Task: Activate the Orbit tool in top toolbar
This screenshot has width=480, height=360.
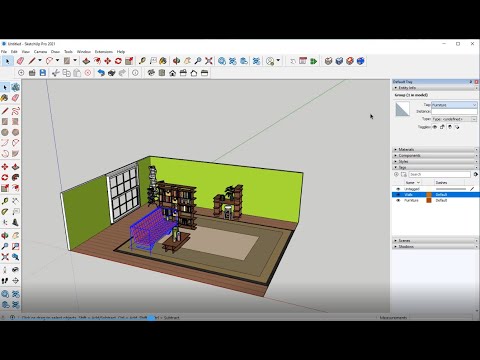Action: [x=176, y=61]
